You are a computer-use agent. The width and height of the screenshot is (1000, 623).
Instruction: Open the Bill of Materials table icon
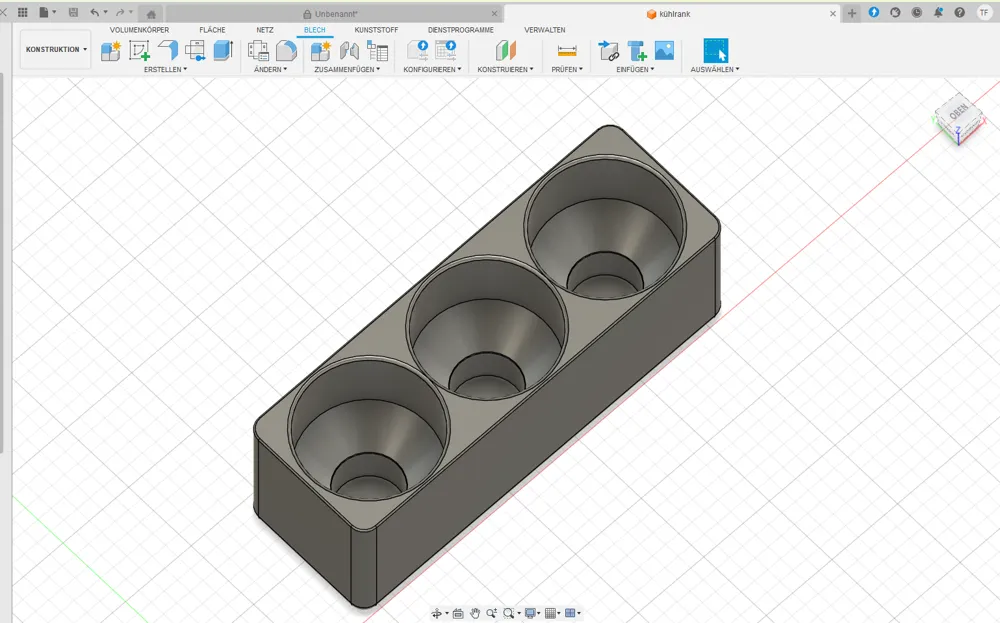point(378,50)
